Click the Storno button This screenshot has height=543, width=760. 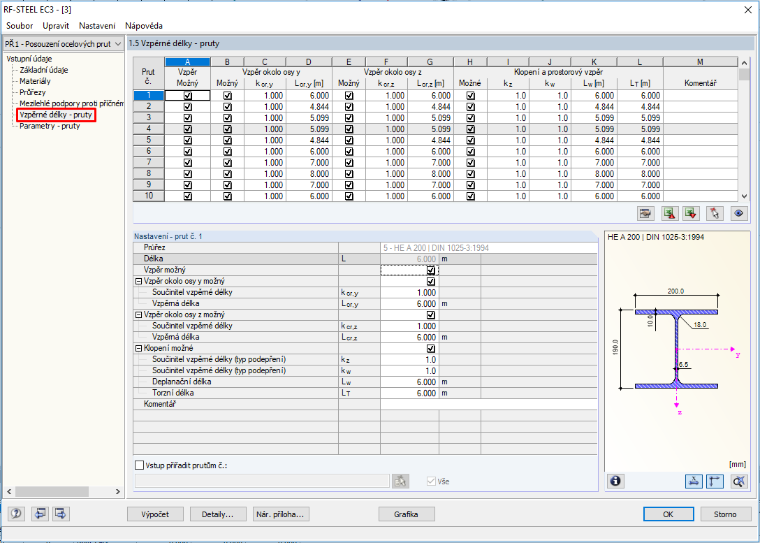tap(725, 514)
